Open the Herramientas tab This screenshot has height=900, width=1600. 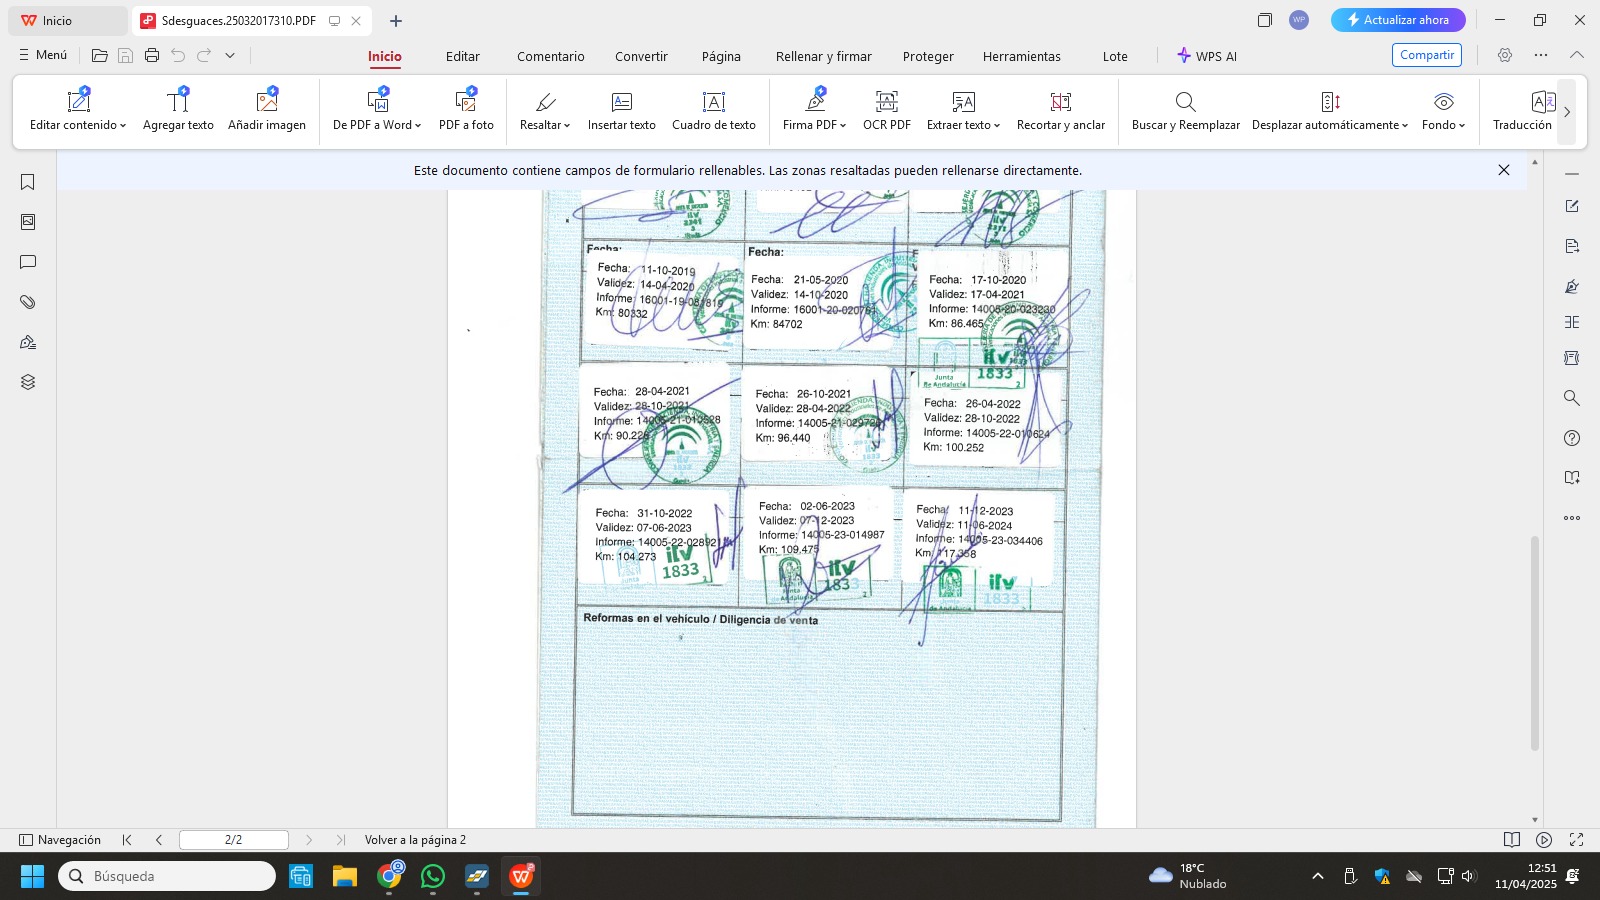[x=1022, y=56]
